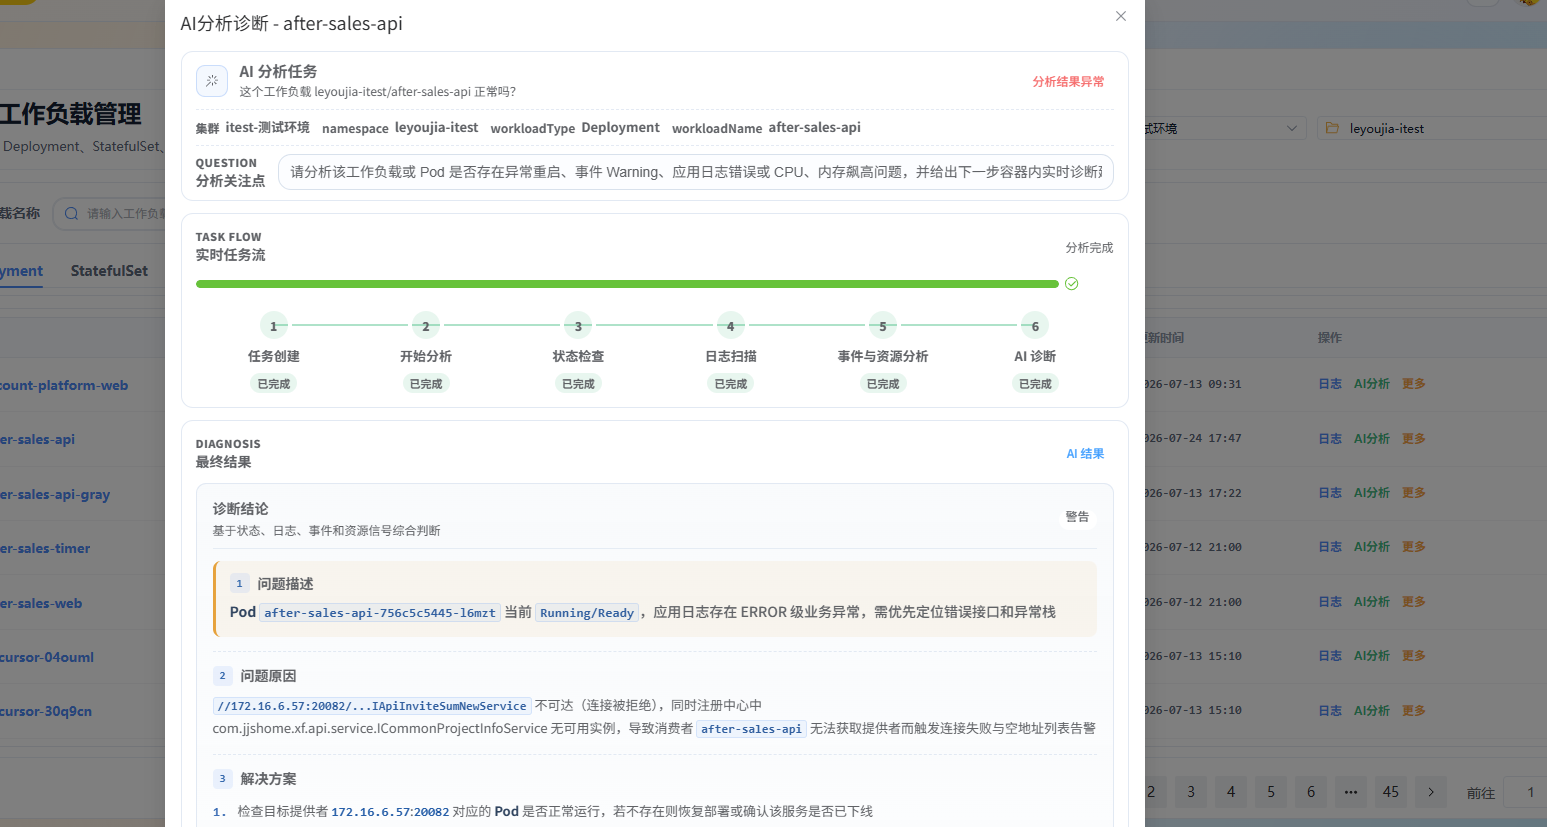Click the AI 结果 link

tap(1085, 454)
